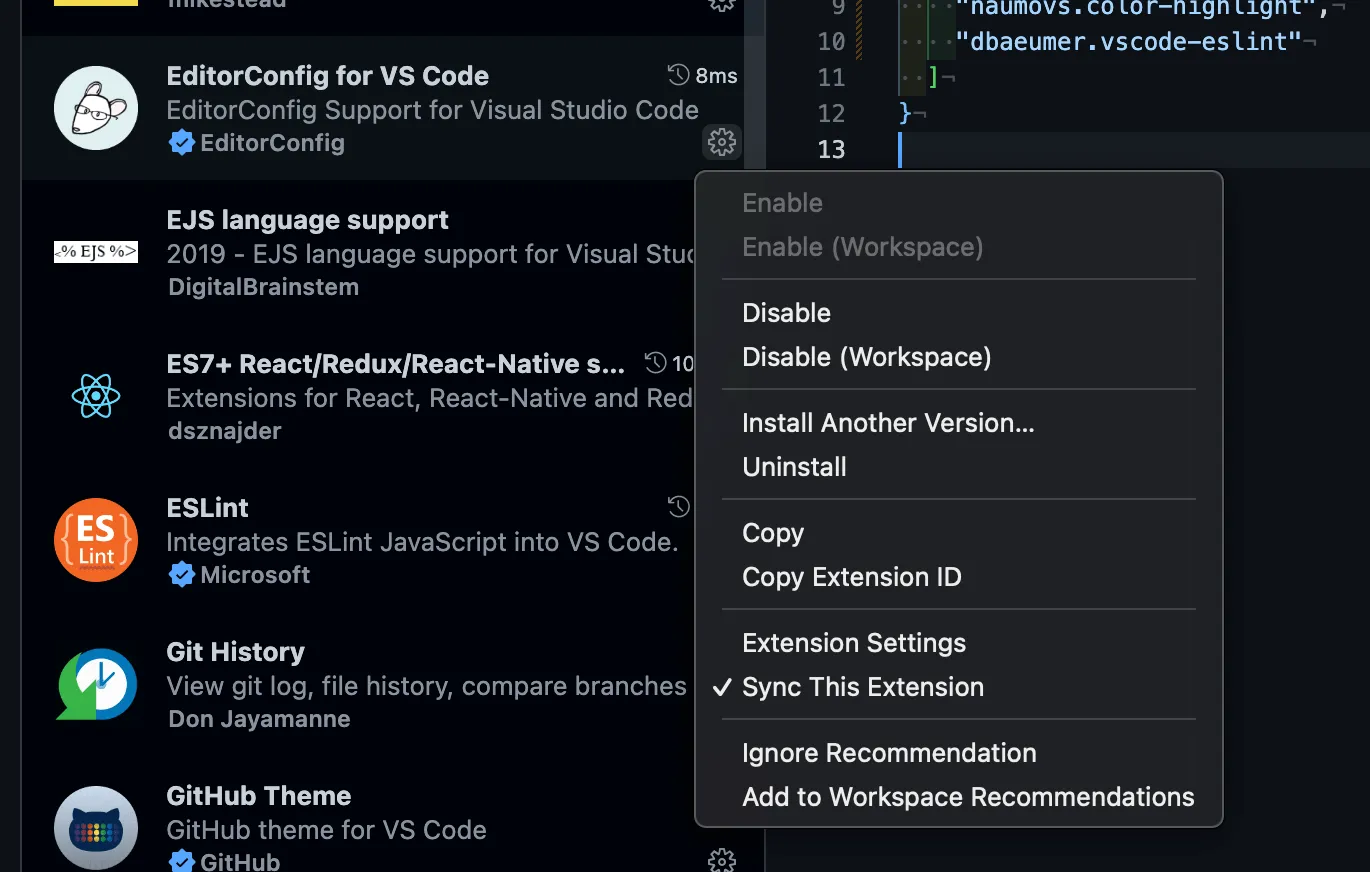Screen dimensions: 1370x872
Task: Click the EditorConfig mouse icon
Action: [x=95, y=107]
